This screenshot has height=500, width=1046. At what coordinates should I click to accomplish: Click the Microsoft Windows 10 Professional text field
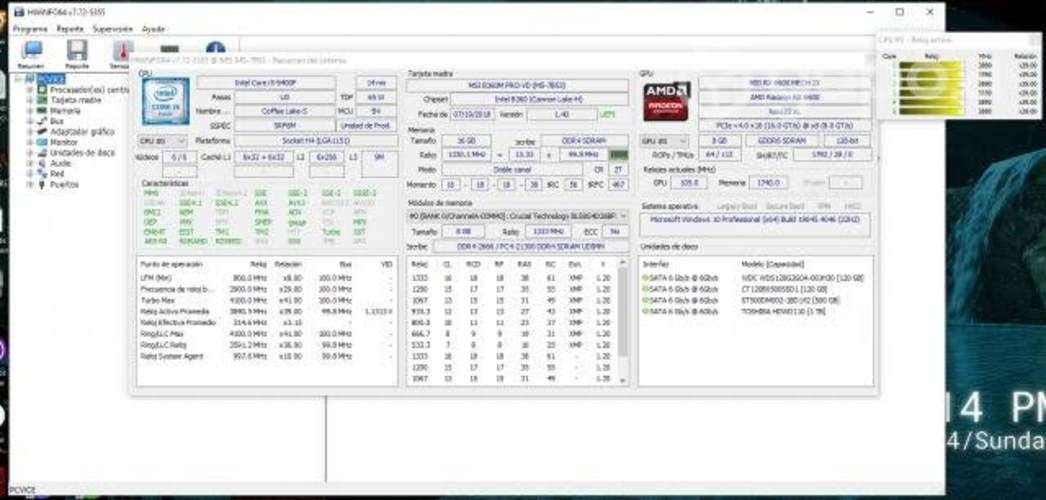coord(754,225)
